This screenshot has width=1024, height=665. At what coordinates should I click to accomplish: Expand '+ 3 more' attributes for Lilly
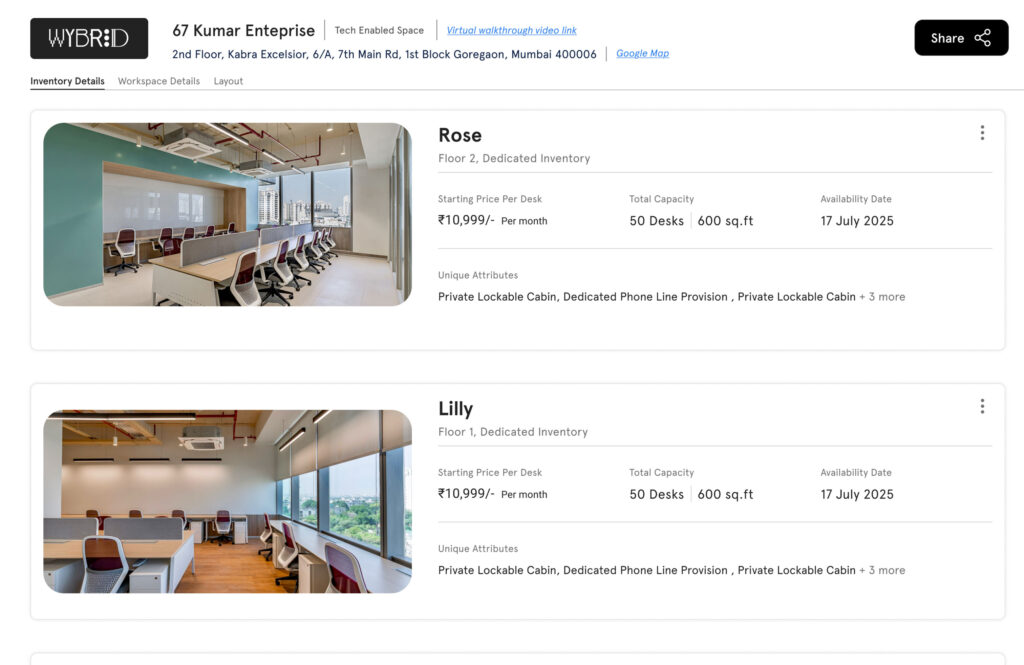[x=882, y=570]
